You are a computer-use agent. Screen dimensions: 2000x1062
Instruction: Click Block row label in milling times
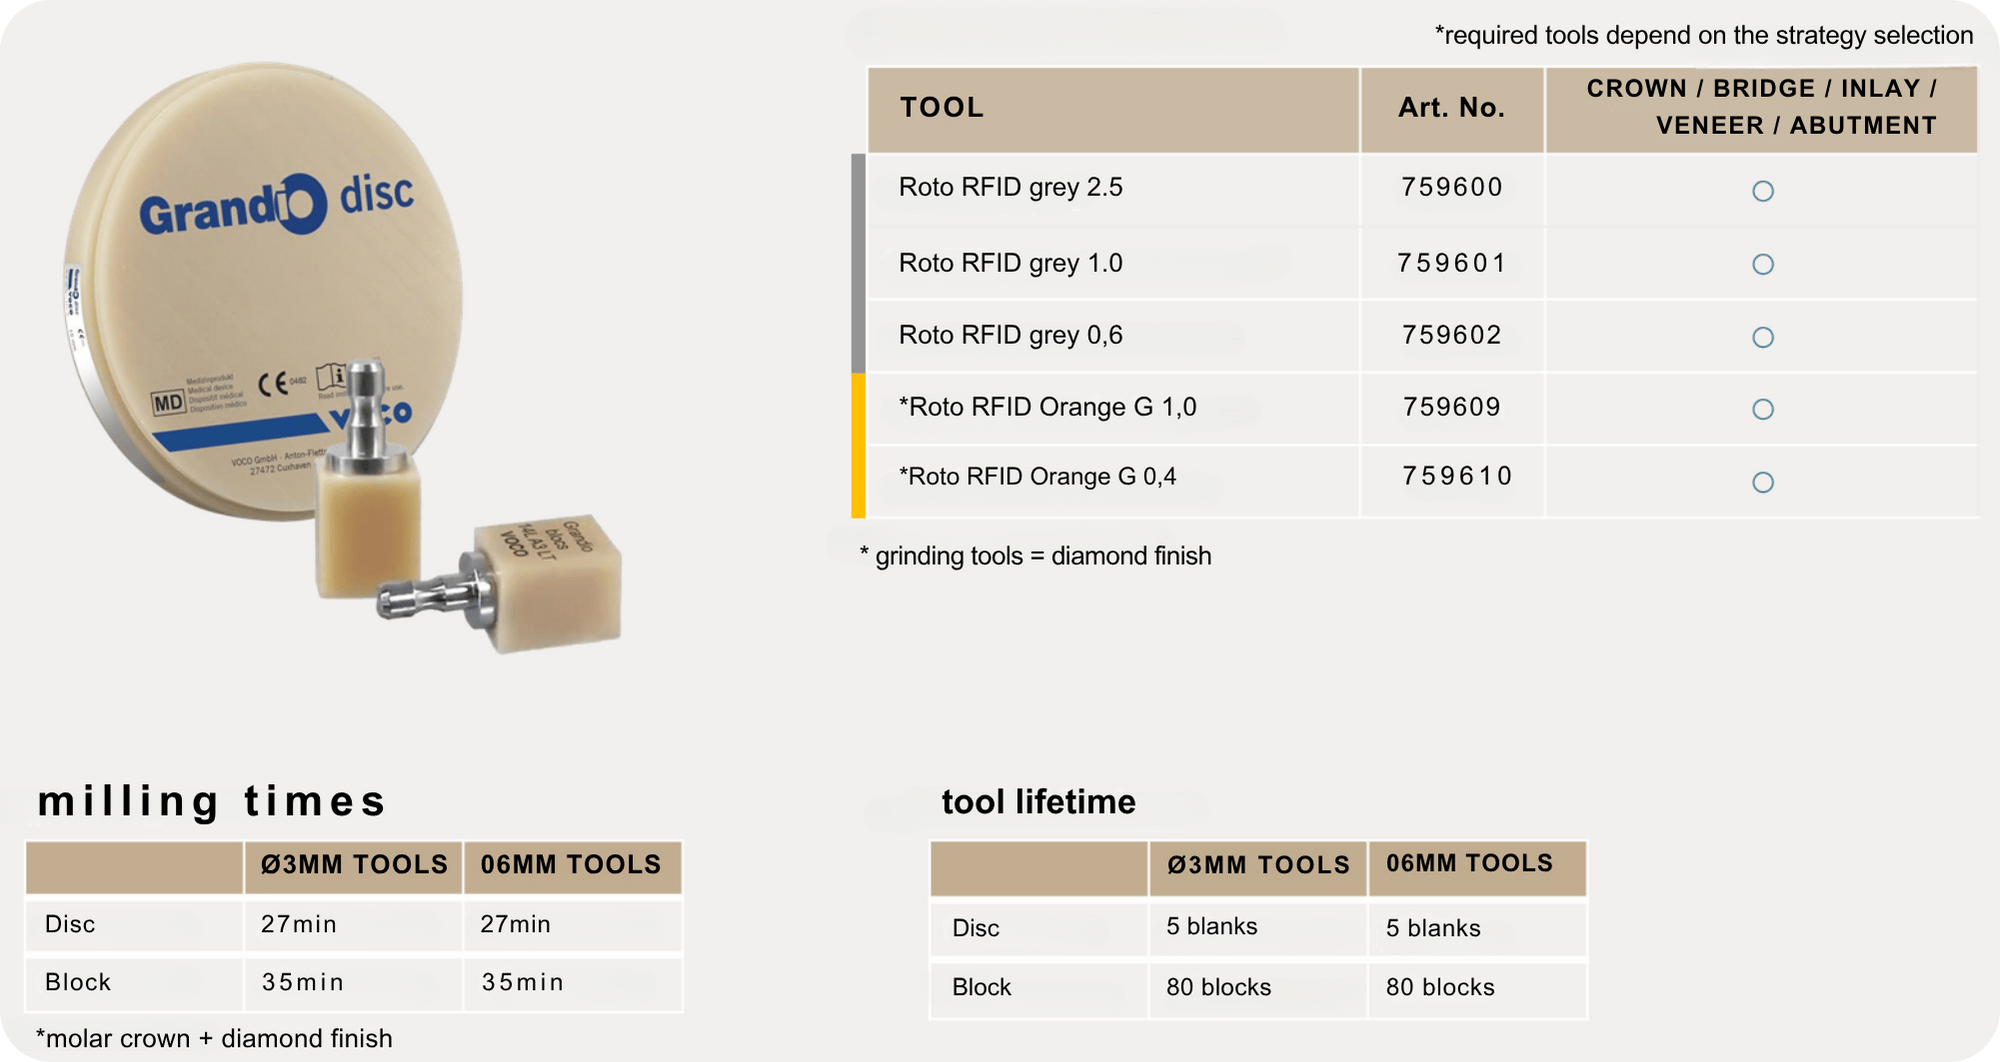78,982
